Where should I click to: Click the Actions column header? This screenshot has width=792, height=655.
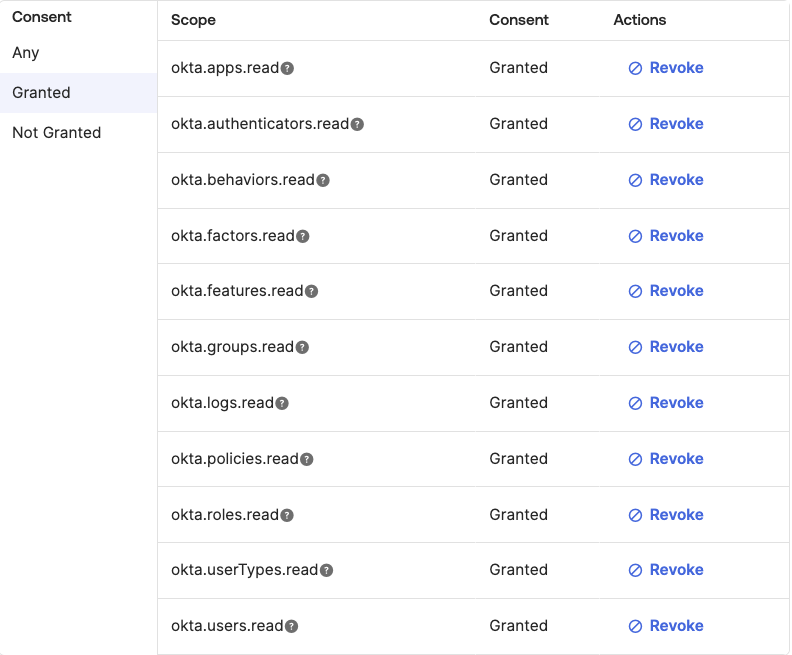coord(639,20)
